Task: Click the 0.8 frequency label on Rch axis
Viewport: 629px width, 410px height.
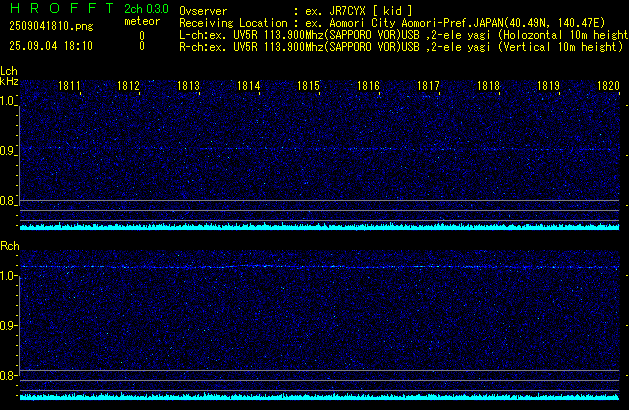Action: [x=7, y=375]
